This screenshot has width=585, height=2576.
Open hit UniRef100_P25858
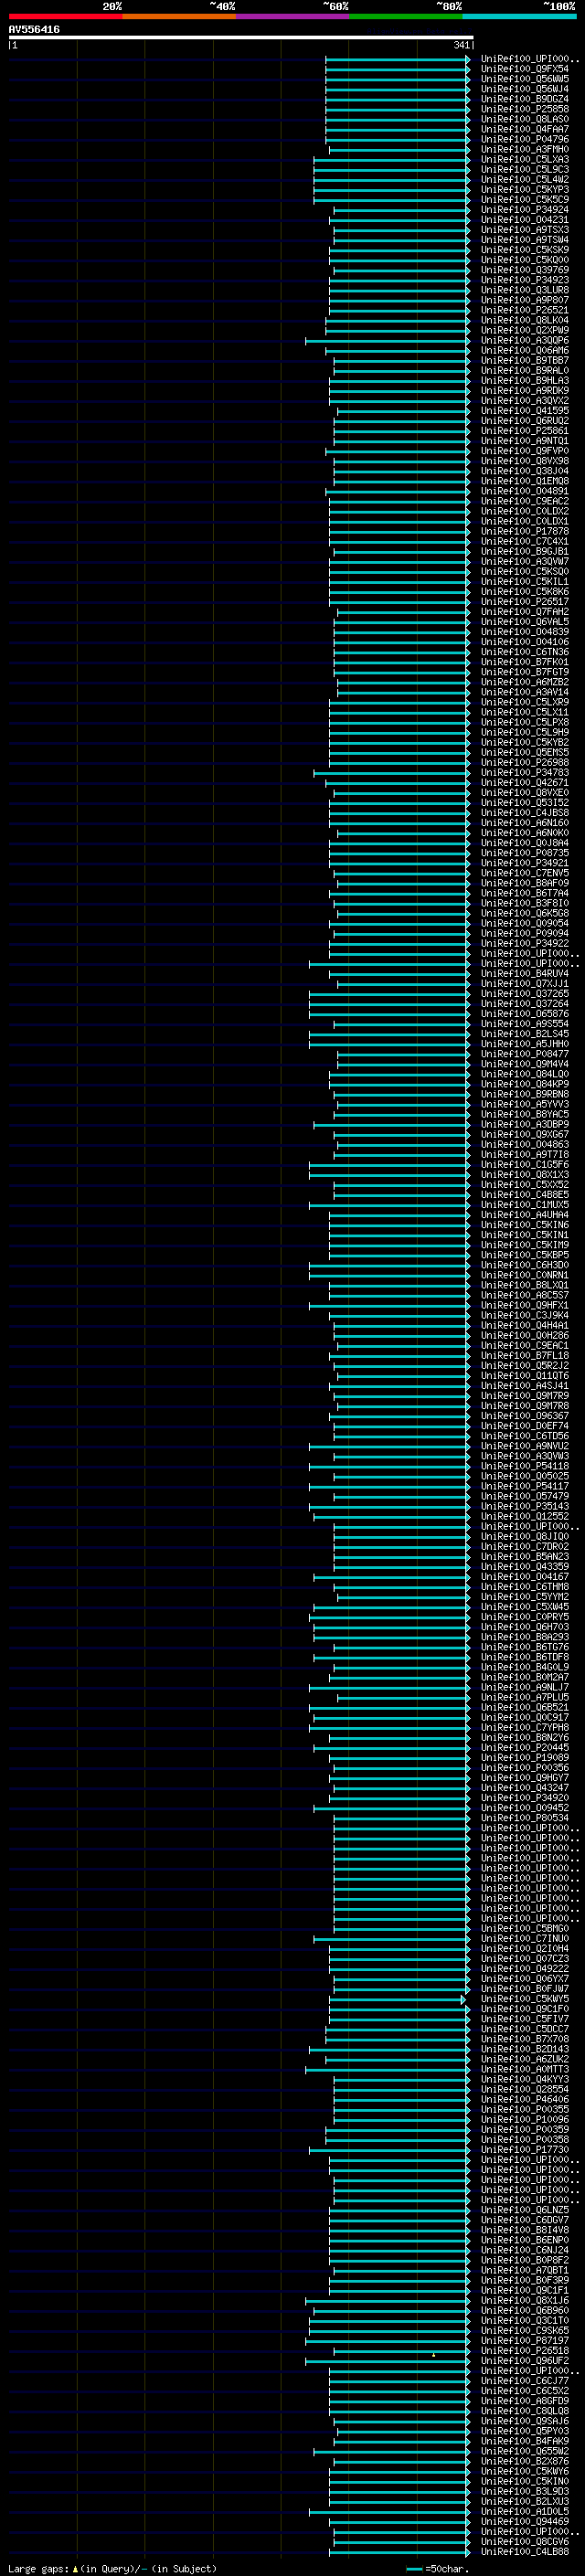pyautogui.click(x=525, y=109)
